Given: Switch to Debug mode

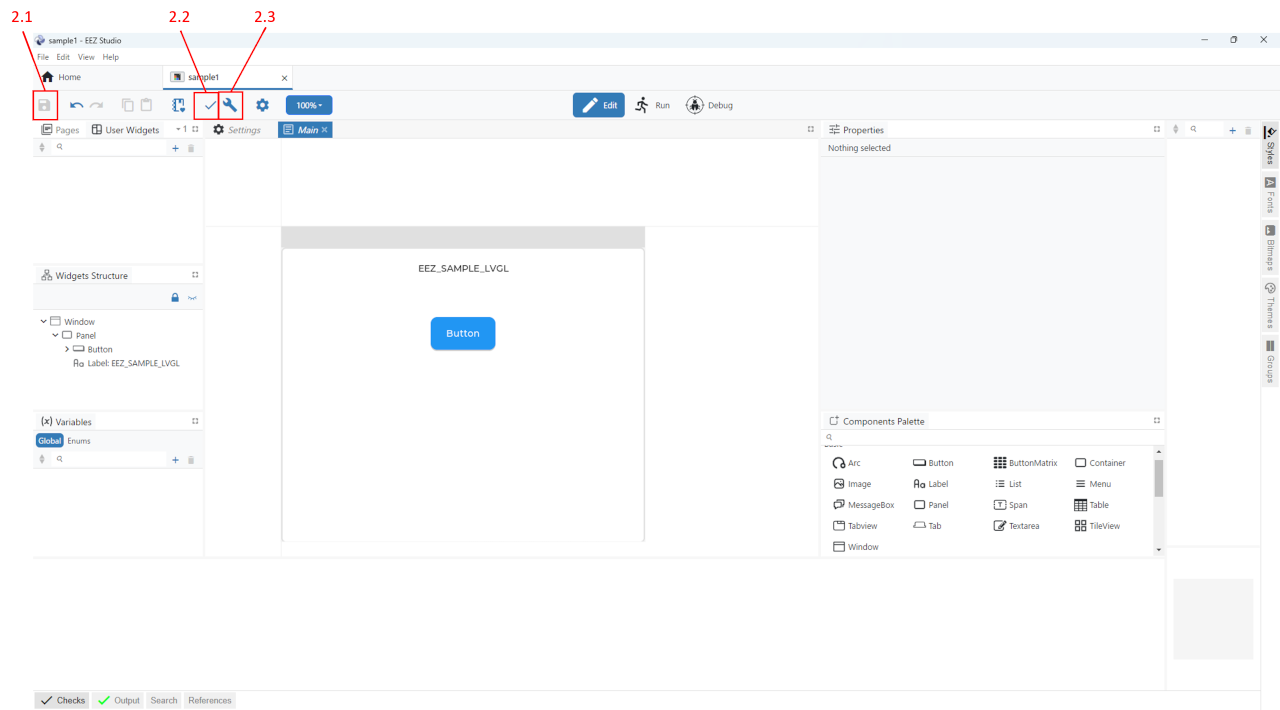Looking at the screenshot, I should 709,105.
